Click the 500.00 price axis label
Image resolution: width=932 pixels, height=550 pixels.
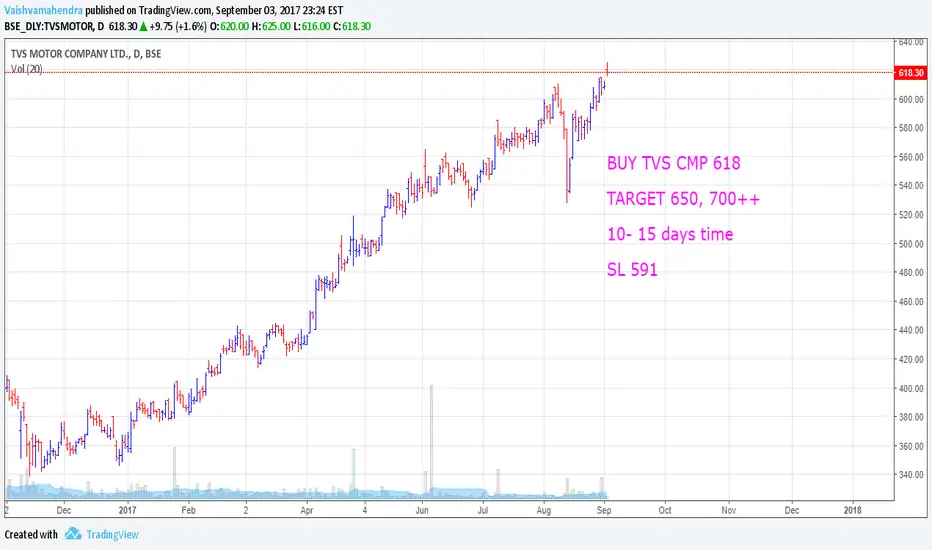pos(911,244)
